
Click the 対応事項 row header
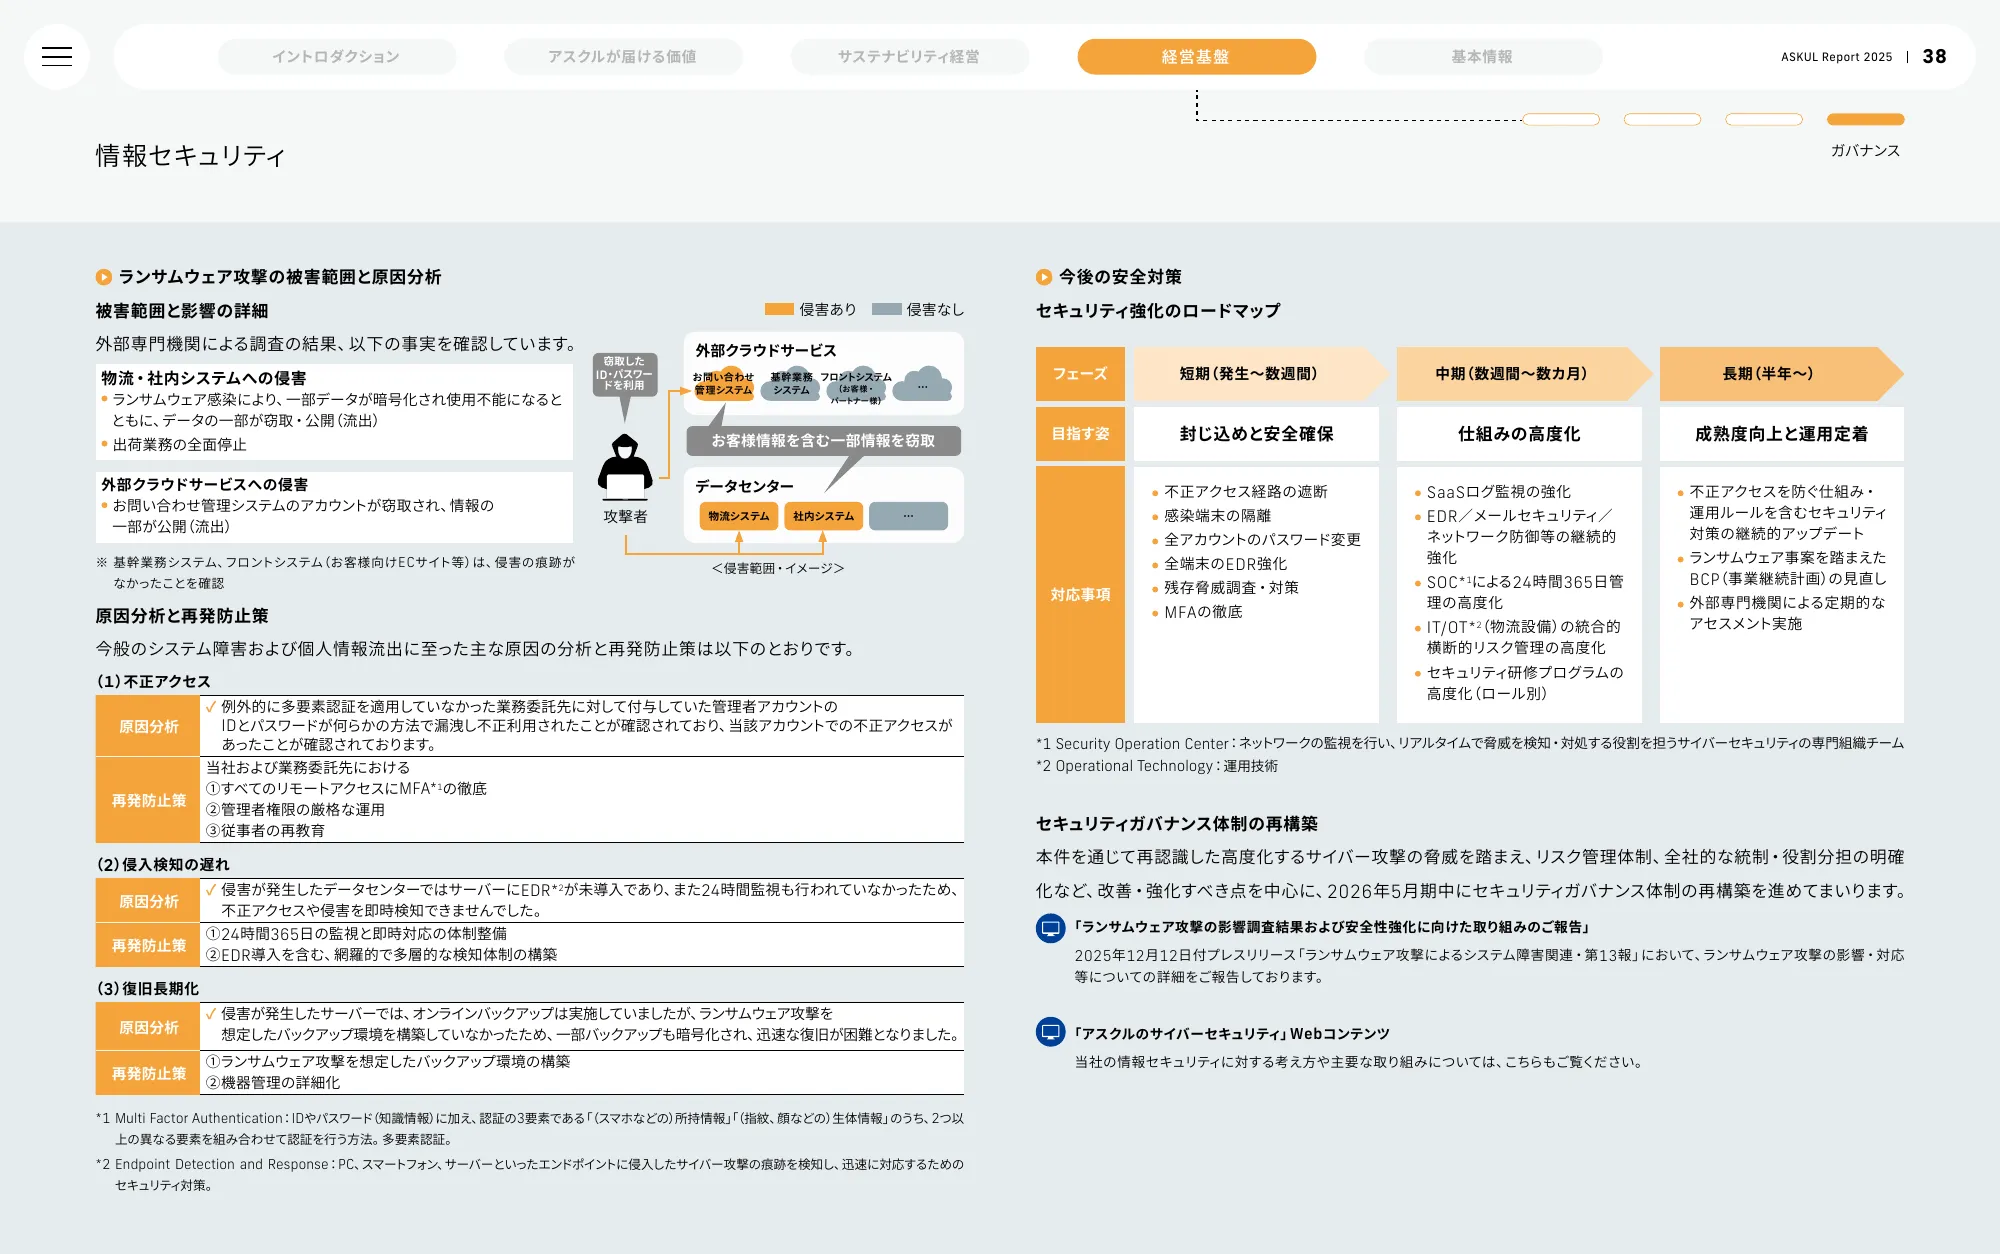pyautogui.click(x=1080, y=595)
